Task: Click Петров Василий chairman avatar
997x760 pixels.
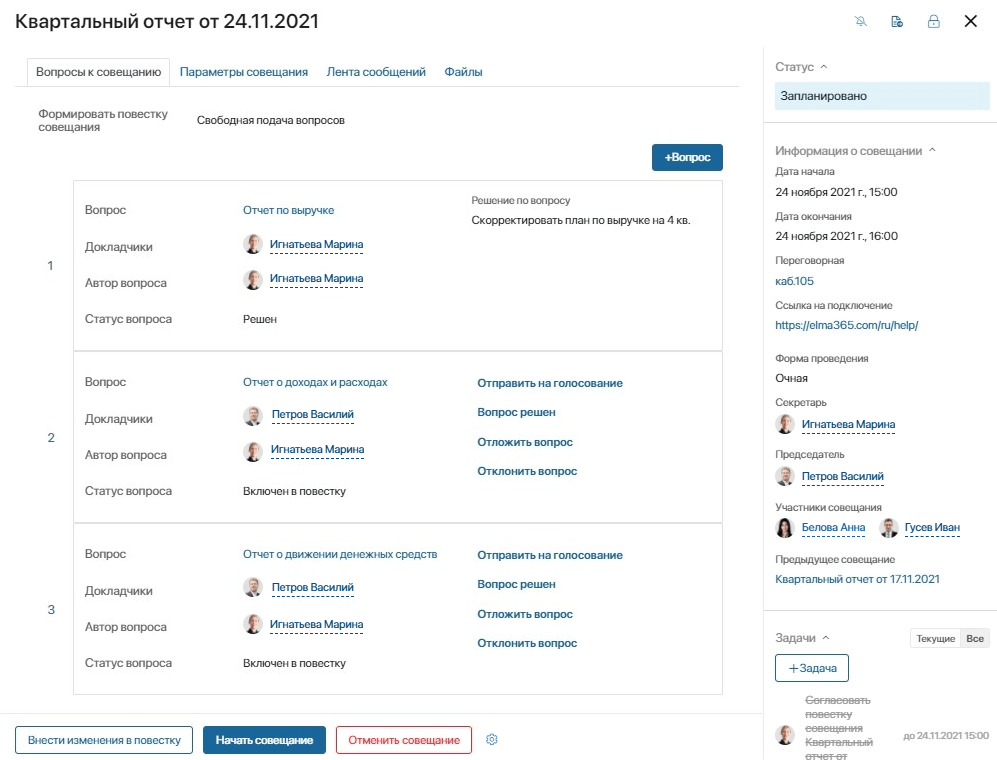Action: (x=785, y=476)
